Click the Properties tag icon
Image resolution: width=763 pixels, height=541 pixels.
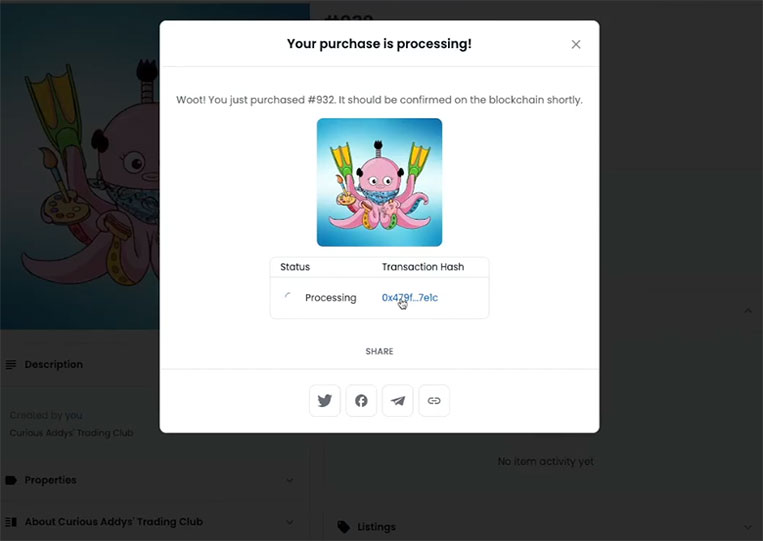(11, 480)
